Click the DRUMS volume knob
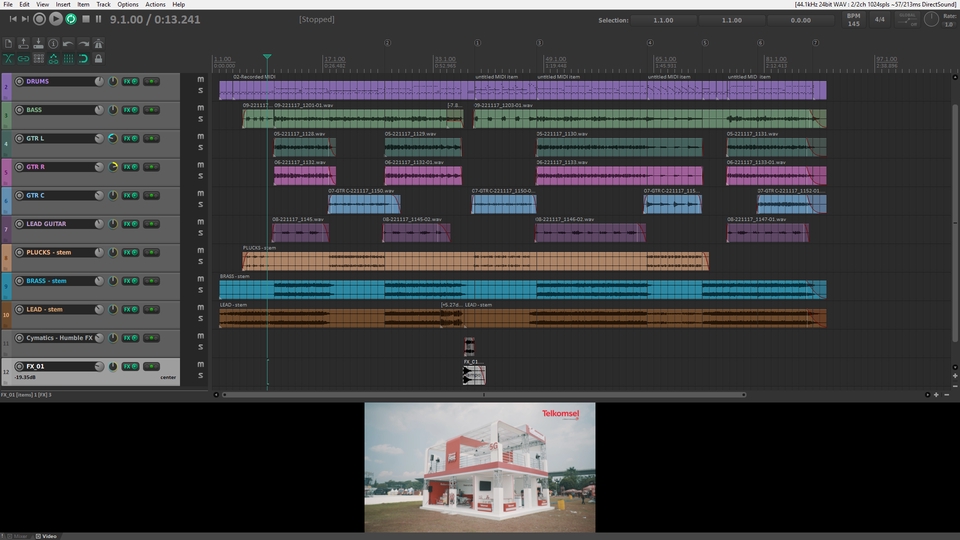The height and width of the screenshot is (540, 960). click(x=99, y=81)
